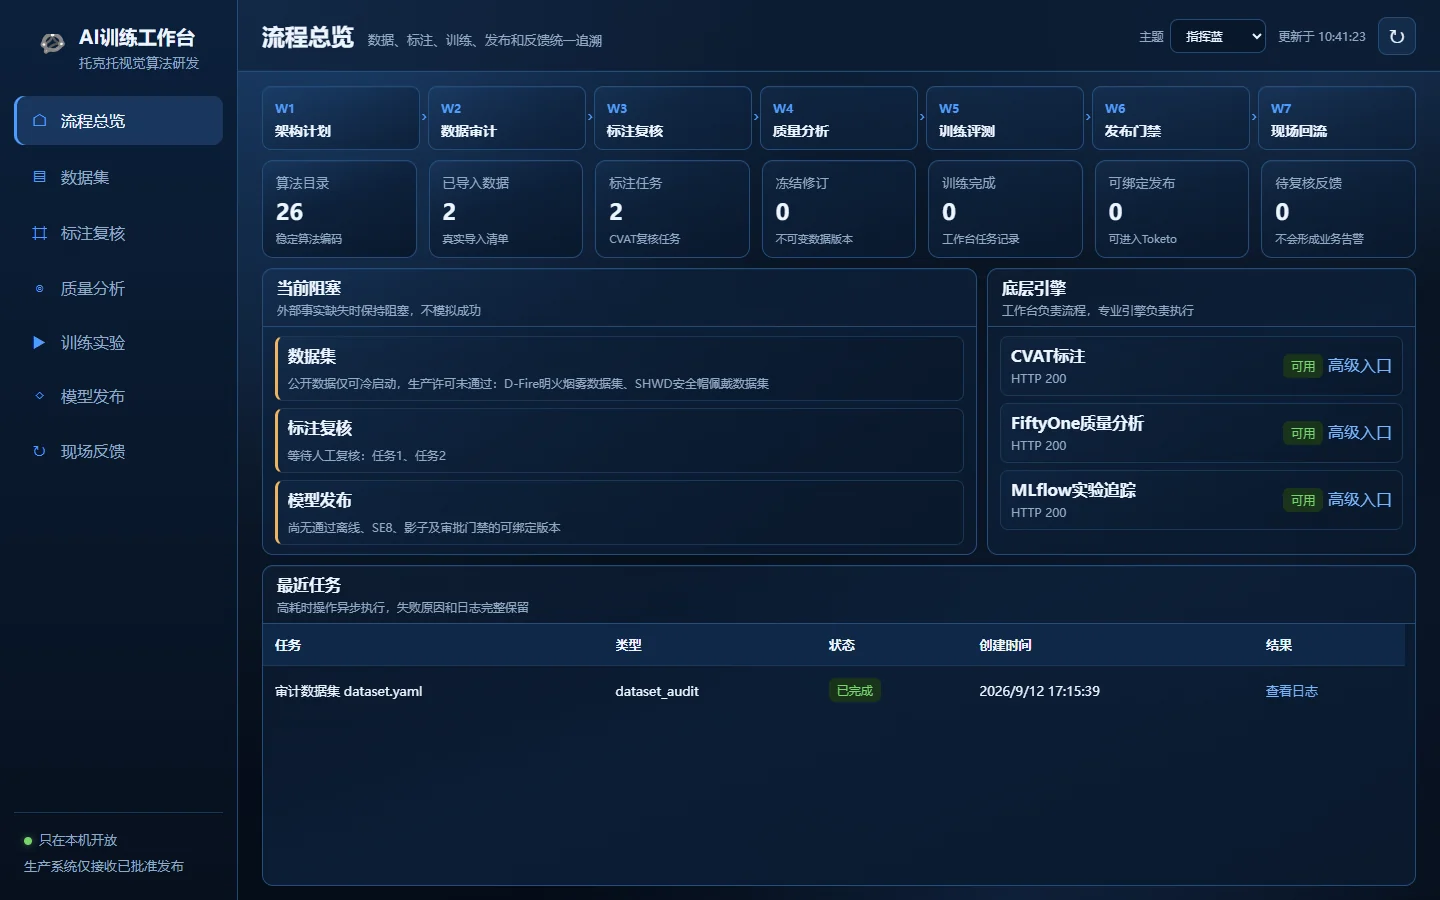Select the W4 质量分析 workflow step
Image resolution: width=1440 pixels, height=900 pixels.
click(839, 118)
